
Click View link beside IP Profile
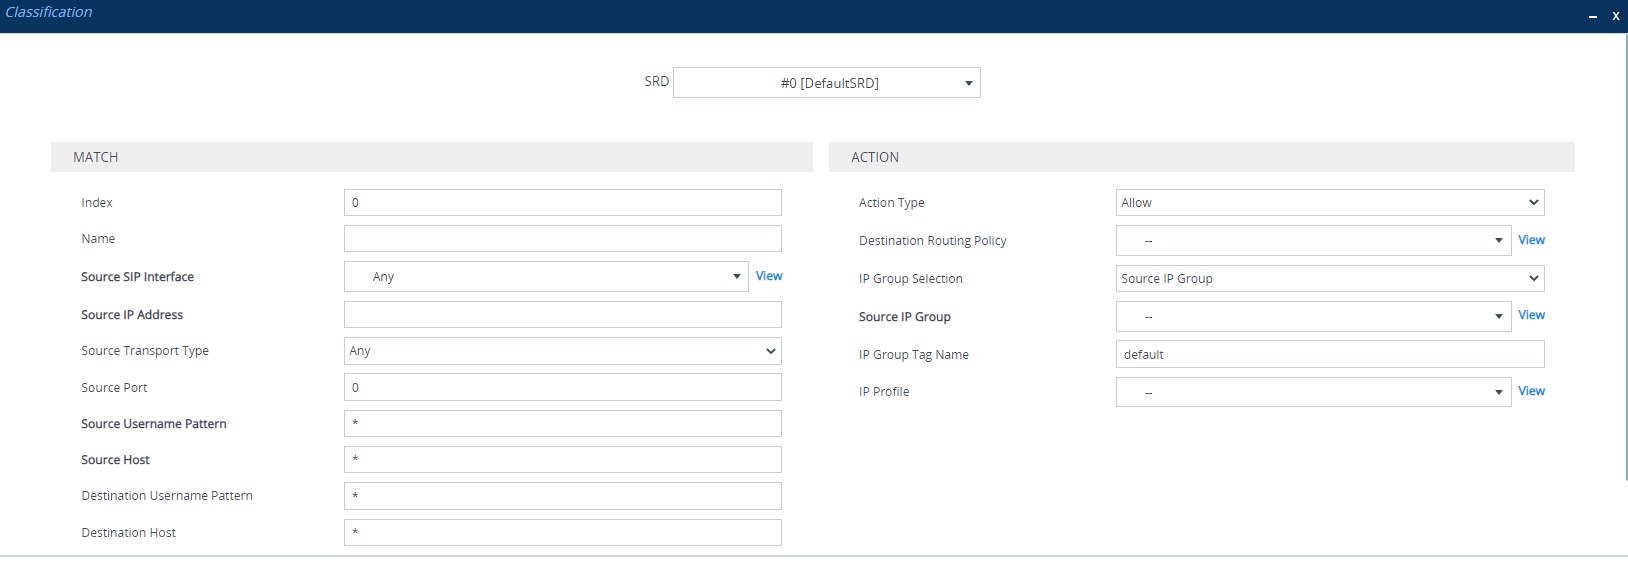coord(1531,391)
